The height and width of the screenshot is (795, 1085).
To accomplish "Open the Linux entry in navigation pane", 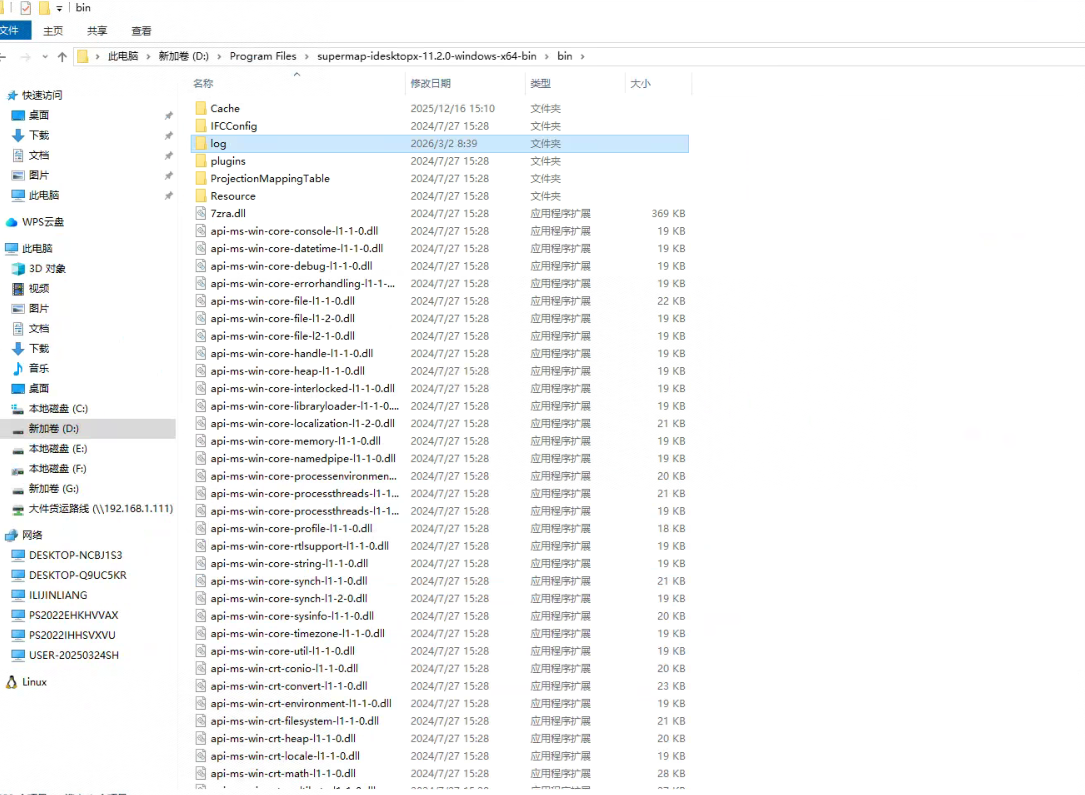I will (34, 682).
